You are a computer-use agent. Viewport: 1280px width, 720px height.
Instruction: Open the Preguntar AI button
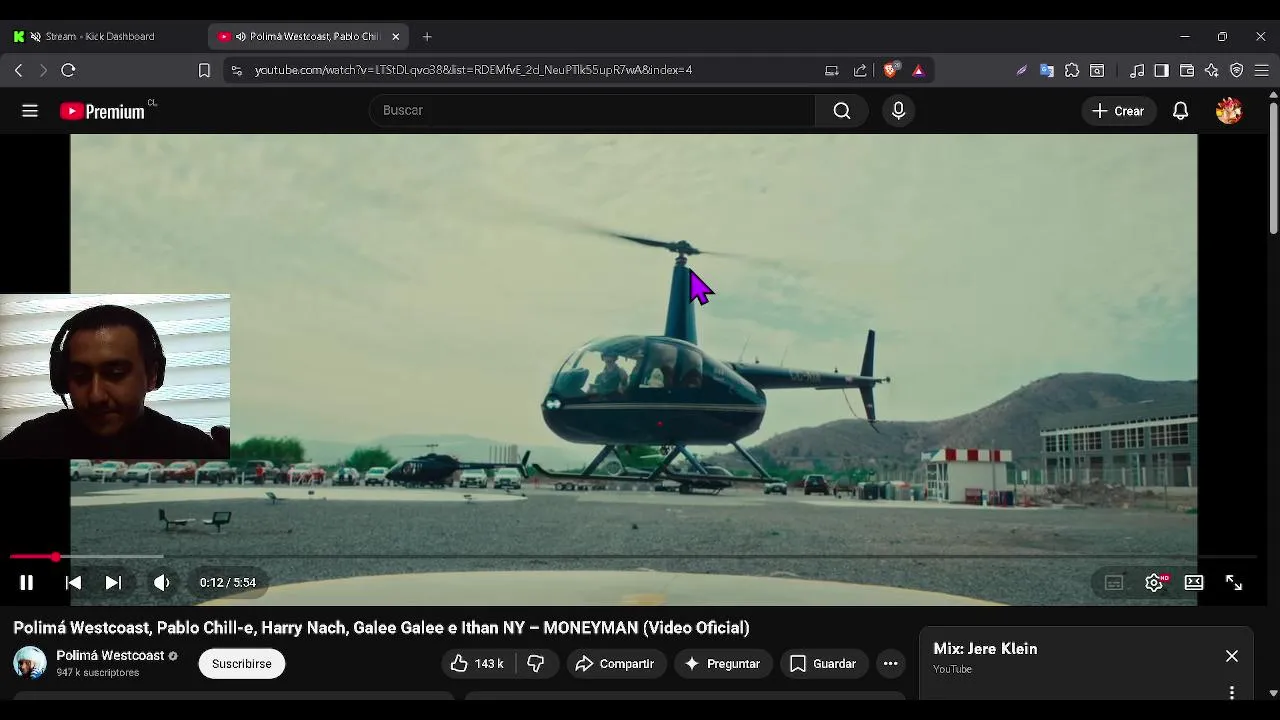click(723, 663)
